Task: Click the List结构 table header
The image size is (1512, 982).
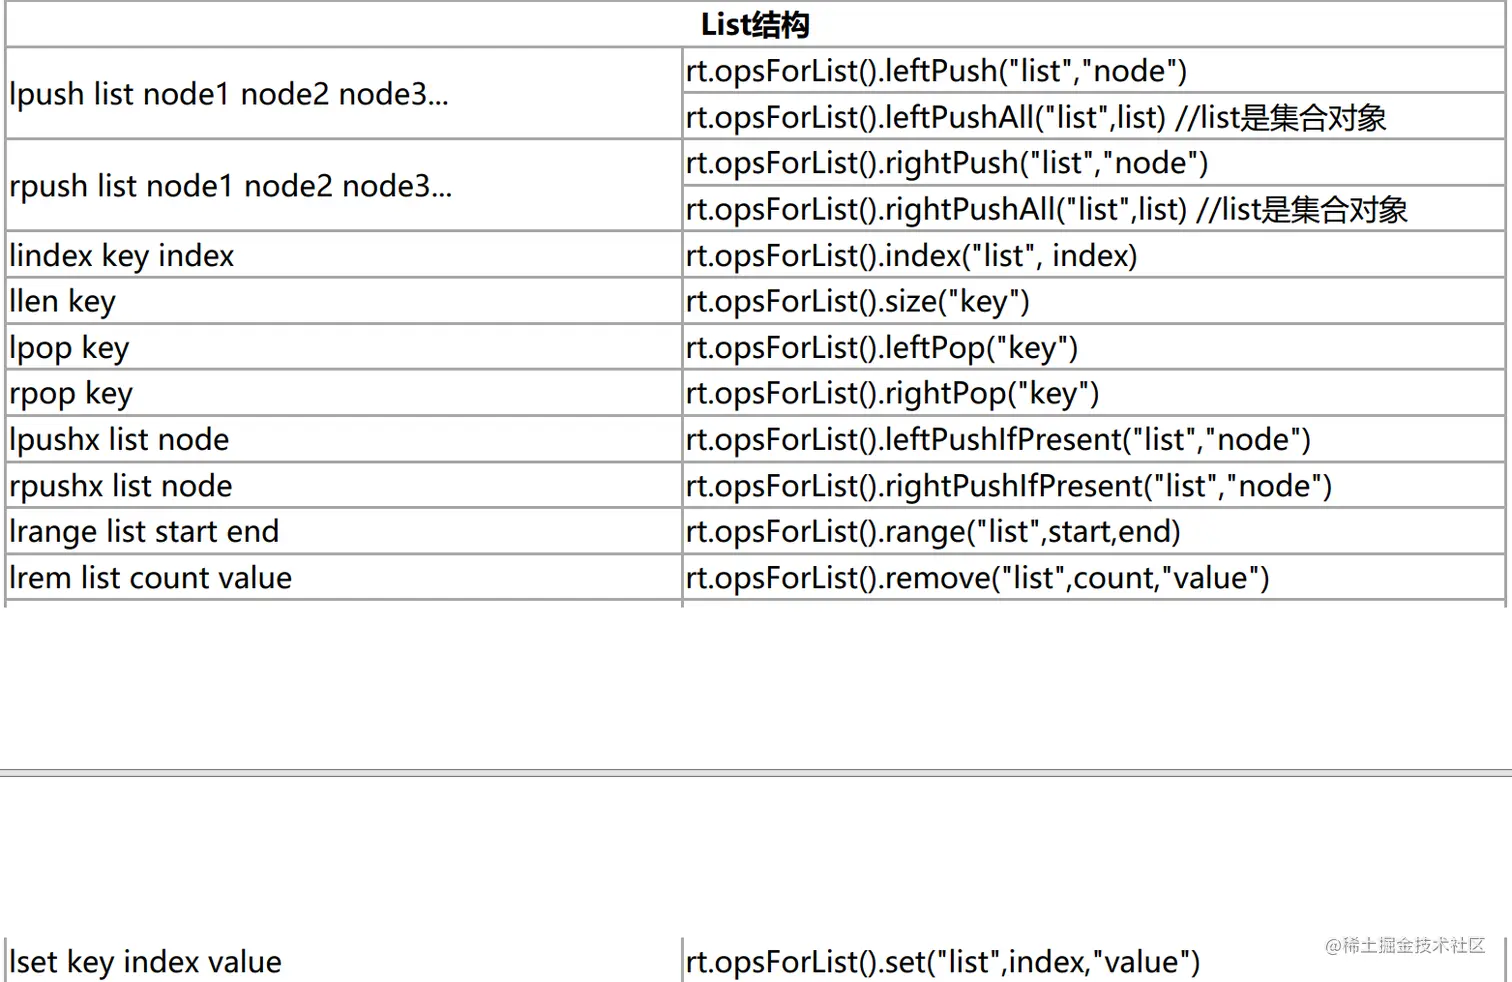Action: click(x=755, y=24)
